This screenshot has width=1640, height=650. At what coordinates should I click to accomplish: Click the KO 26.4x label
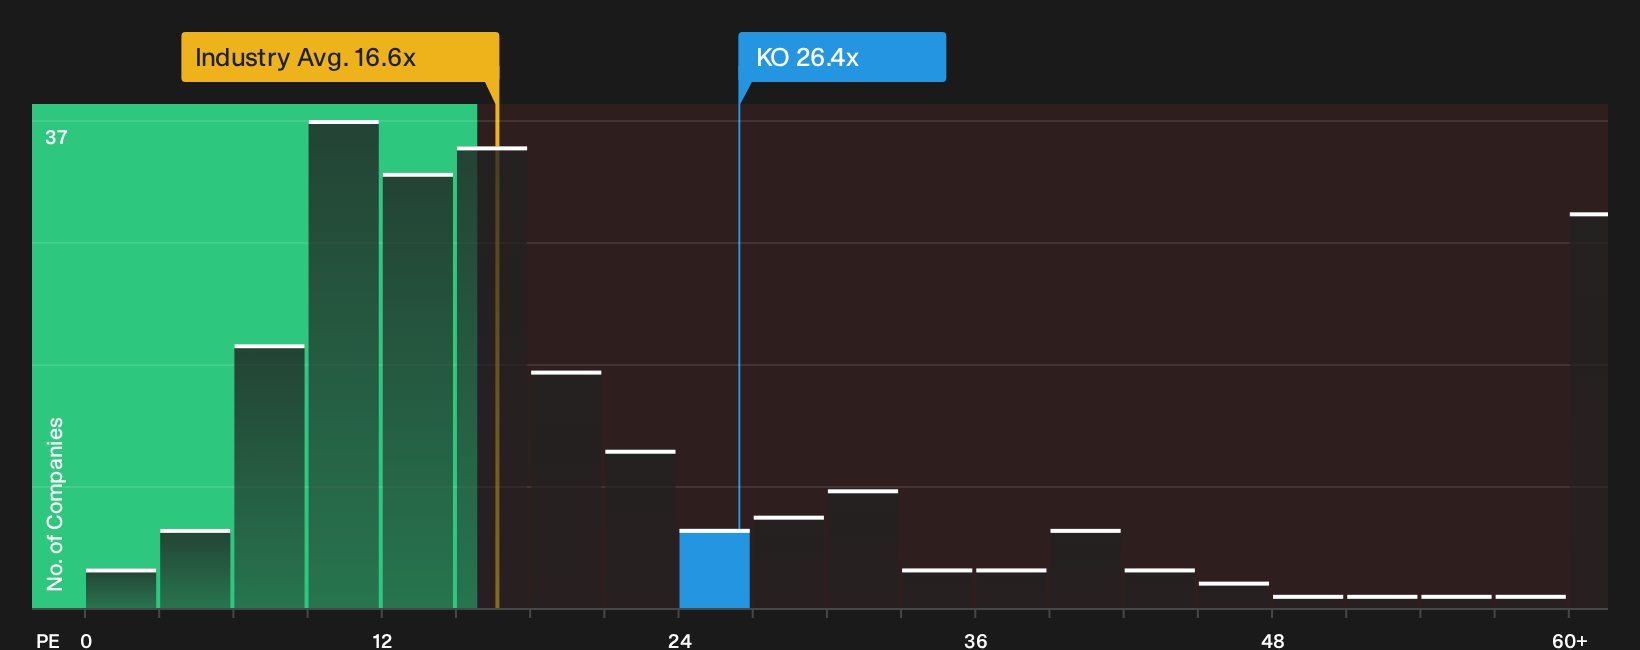(842, 57)
